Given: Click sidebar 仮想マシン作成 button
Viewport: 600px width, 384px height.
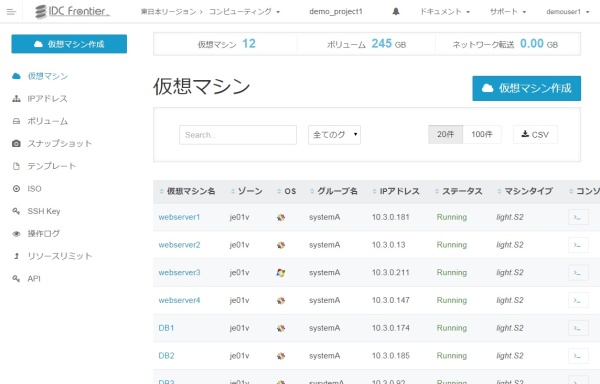Looking at the screenshot, I should (69, 44).
